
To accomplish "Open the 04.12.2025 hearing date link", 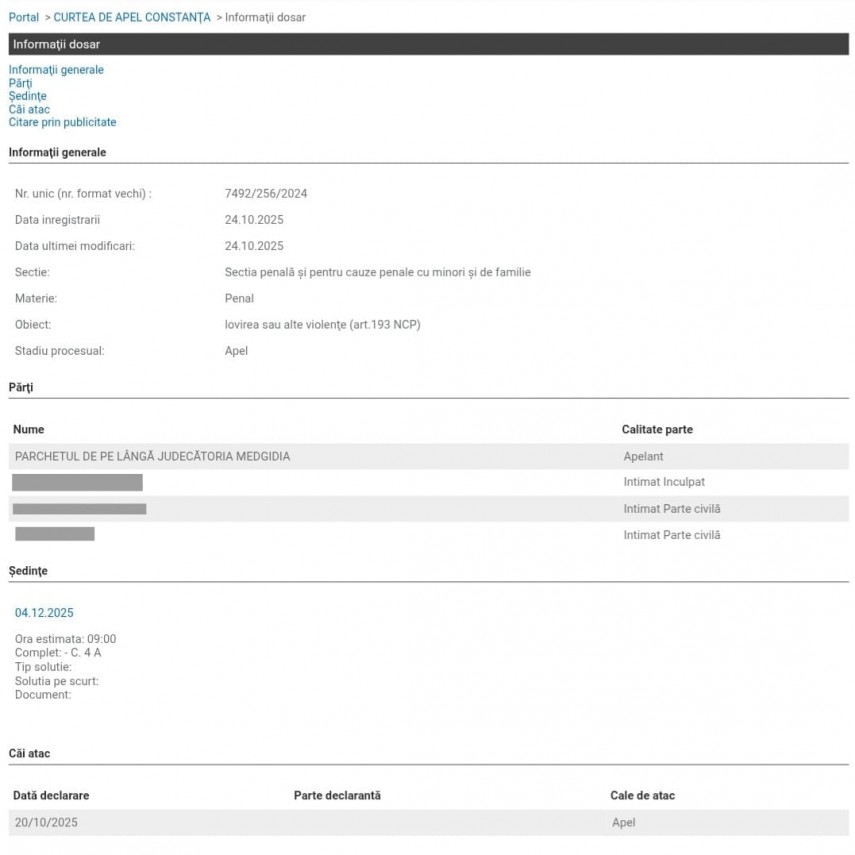I will pyautogui.click(x=44, y=613).
